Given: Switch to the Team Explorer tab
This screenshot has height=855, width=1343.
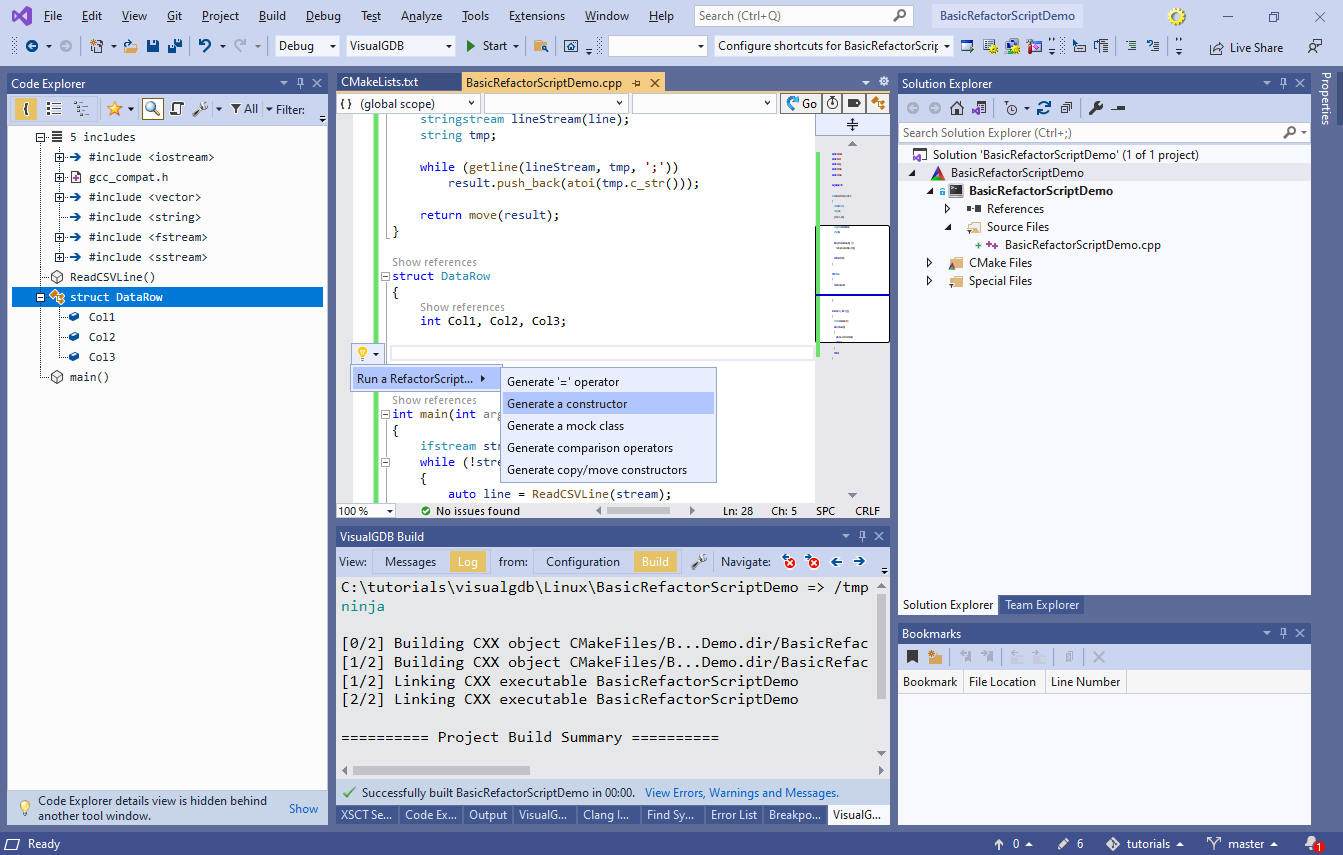Looking at the screenshot, I should click(x=1042, y=605).
